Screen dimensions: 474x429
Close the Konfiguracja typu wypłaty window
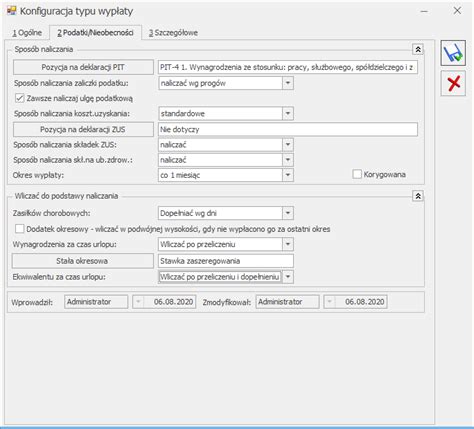[457, 11]
